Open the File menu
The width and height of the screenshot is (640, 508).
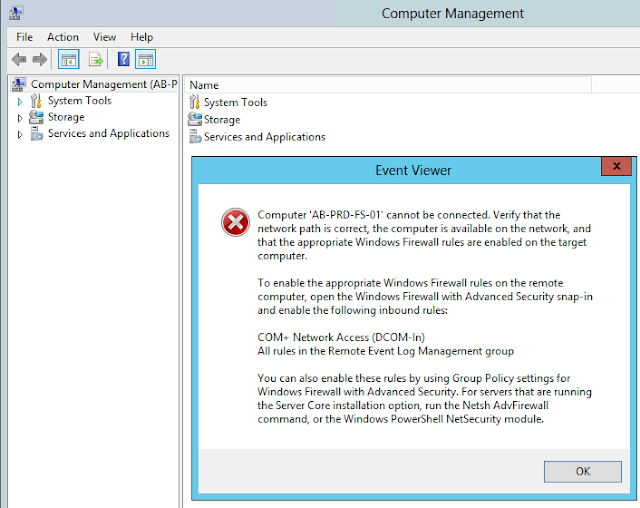24,37
